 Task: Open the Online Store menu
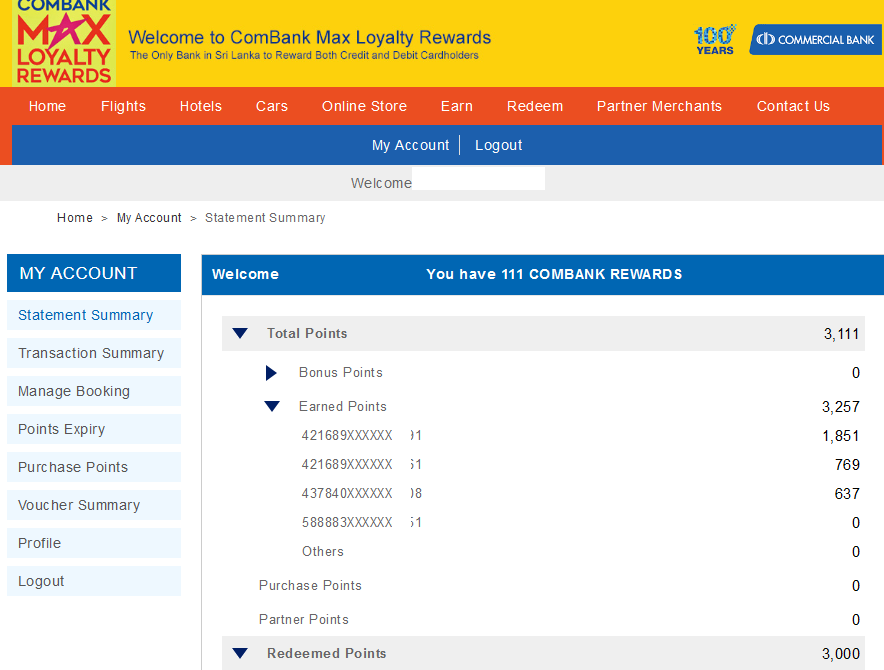coord(364,106)
